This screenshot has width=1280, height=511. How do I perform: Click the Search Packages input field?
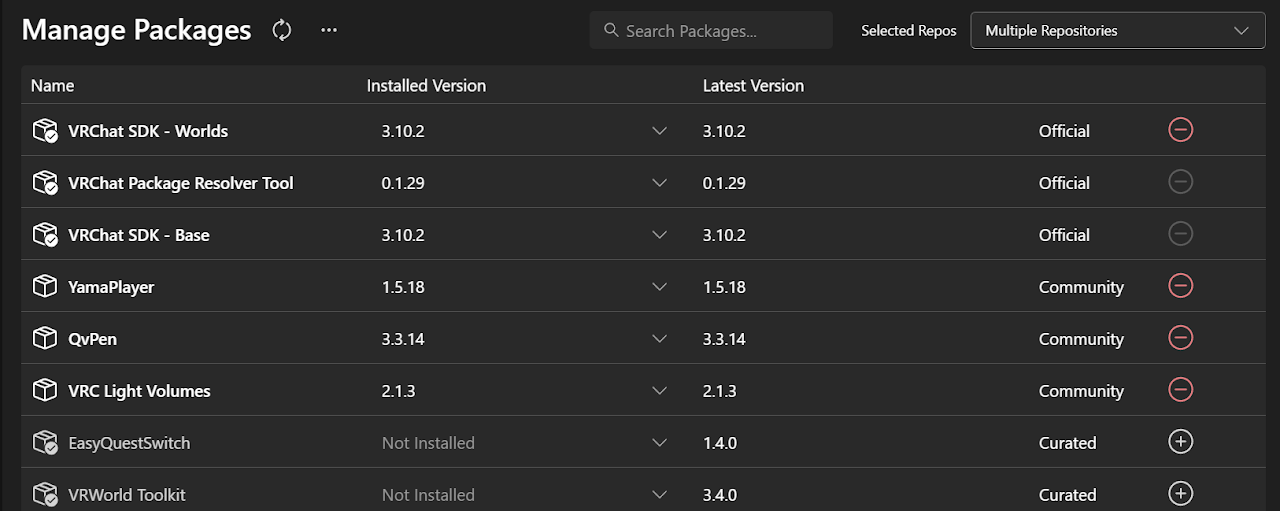[x=711, y=31]
